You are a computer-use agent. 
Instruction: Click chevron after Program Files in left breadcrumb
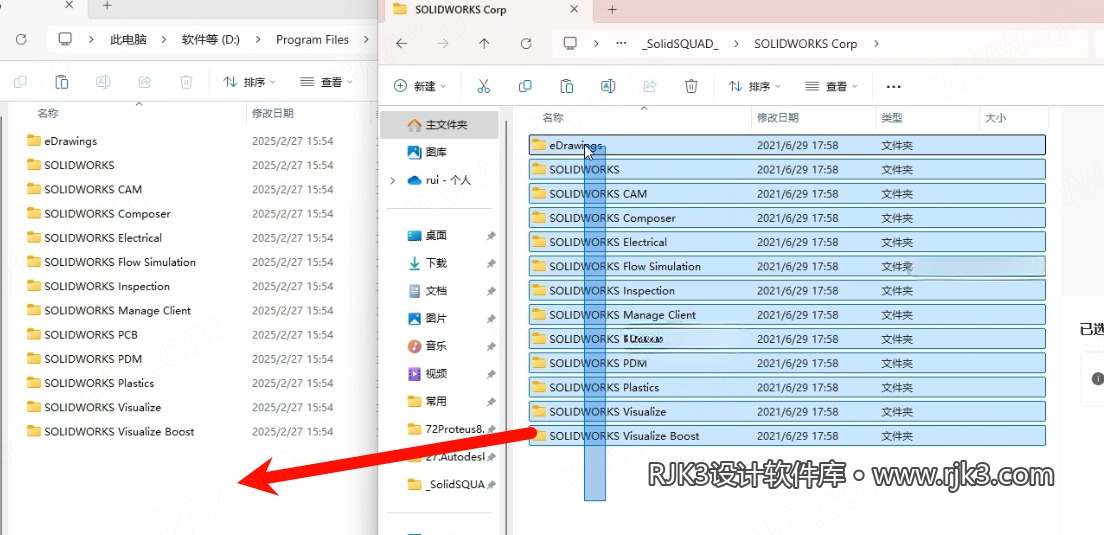coord(366,39)
